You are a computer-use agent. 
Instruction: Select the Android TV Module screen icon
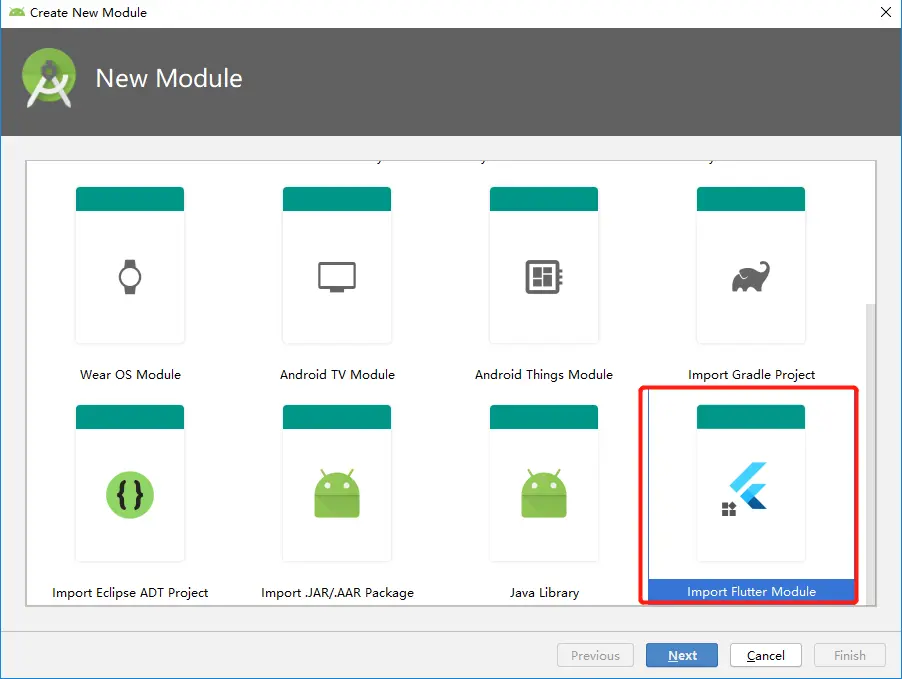(x=337, y=277)
